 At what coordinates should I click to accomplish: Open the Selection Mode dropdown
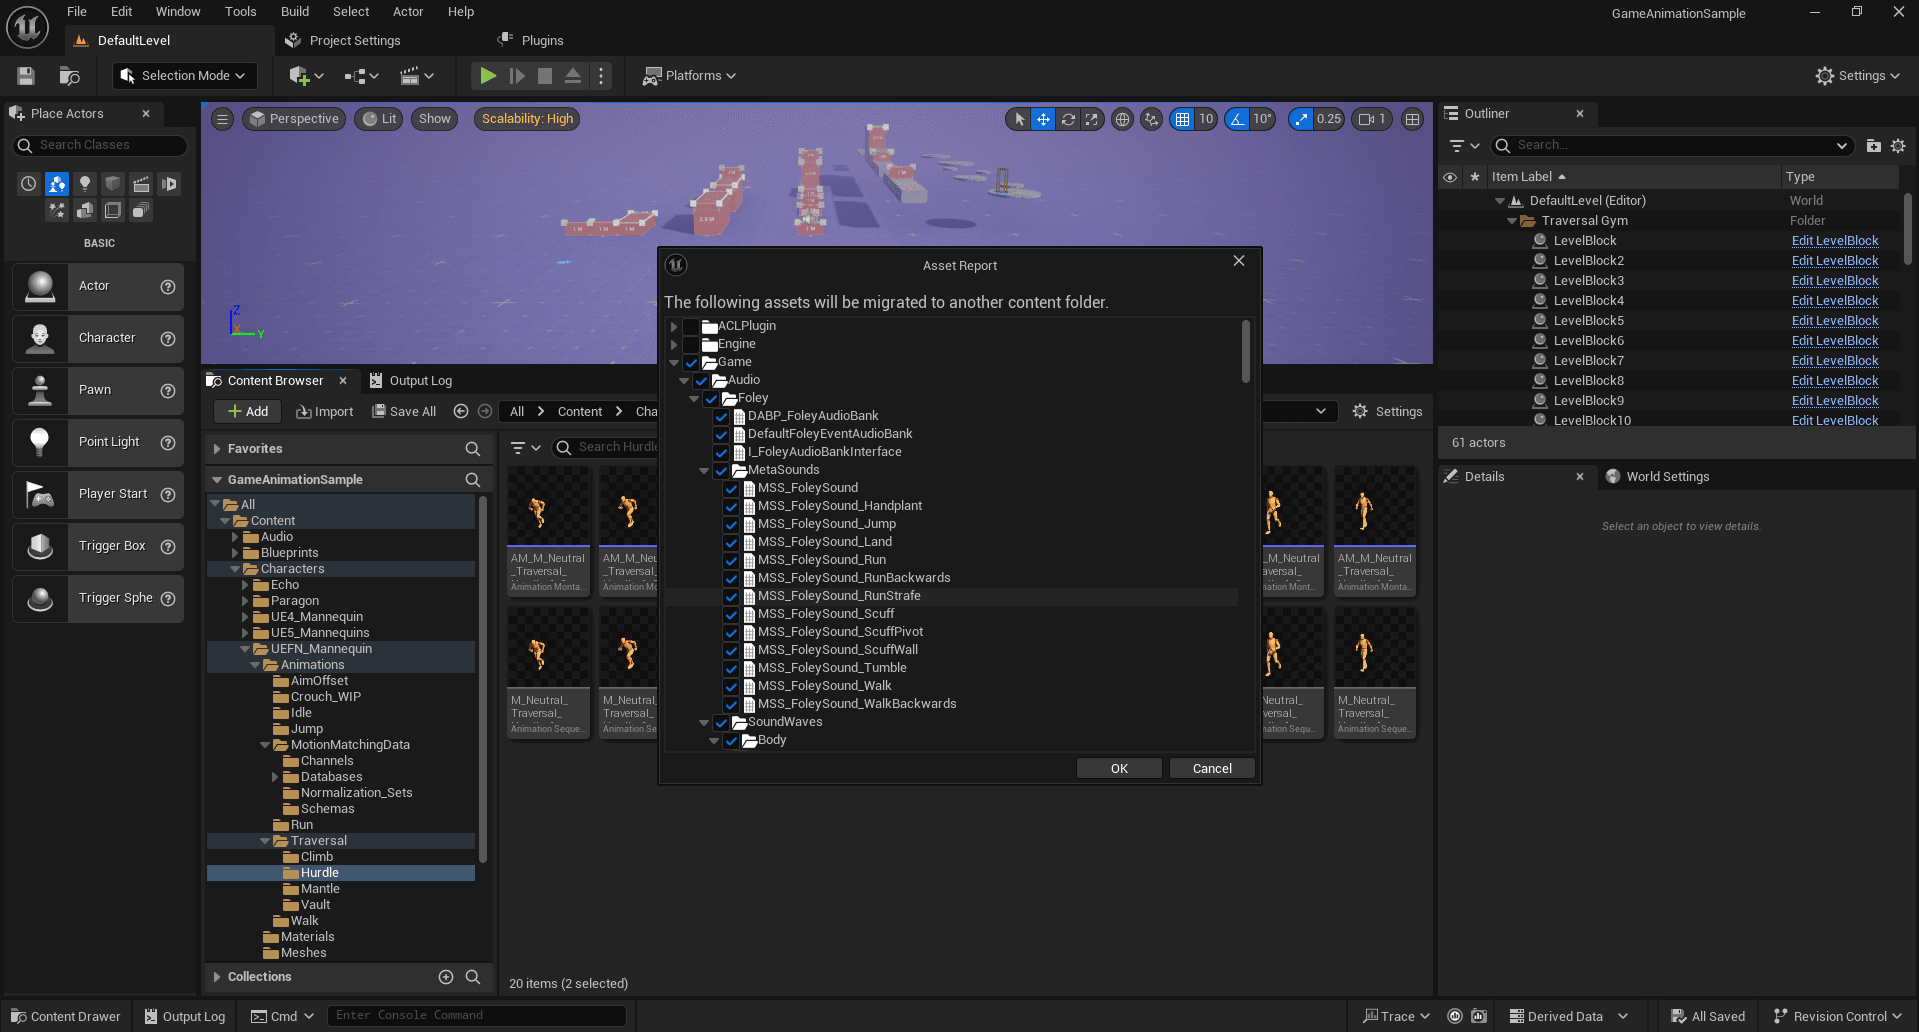(184, 76)
